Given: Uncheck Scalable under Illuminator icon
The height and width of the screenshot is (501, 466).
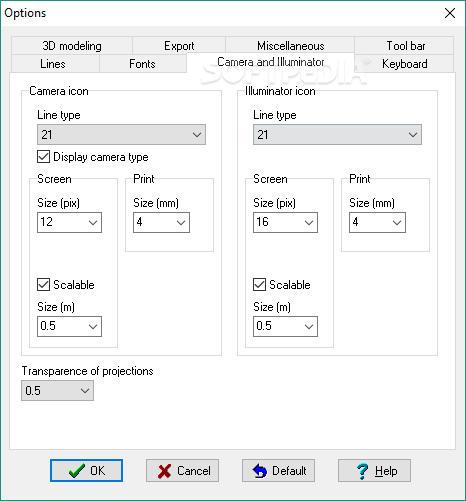Looking at the screenshot, I should (x=259, y=285).
